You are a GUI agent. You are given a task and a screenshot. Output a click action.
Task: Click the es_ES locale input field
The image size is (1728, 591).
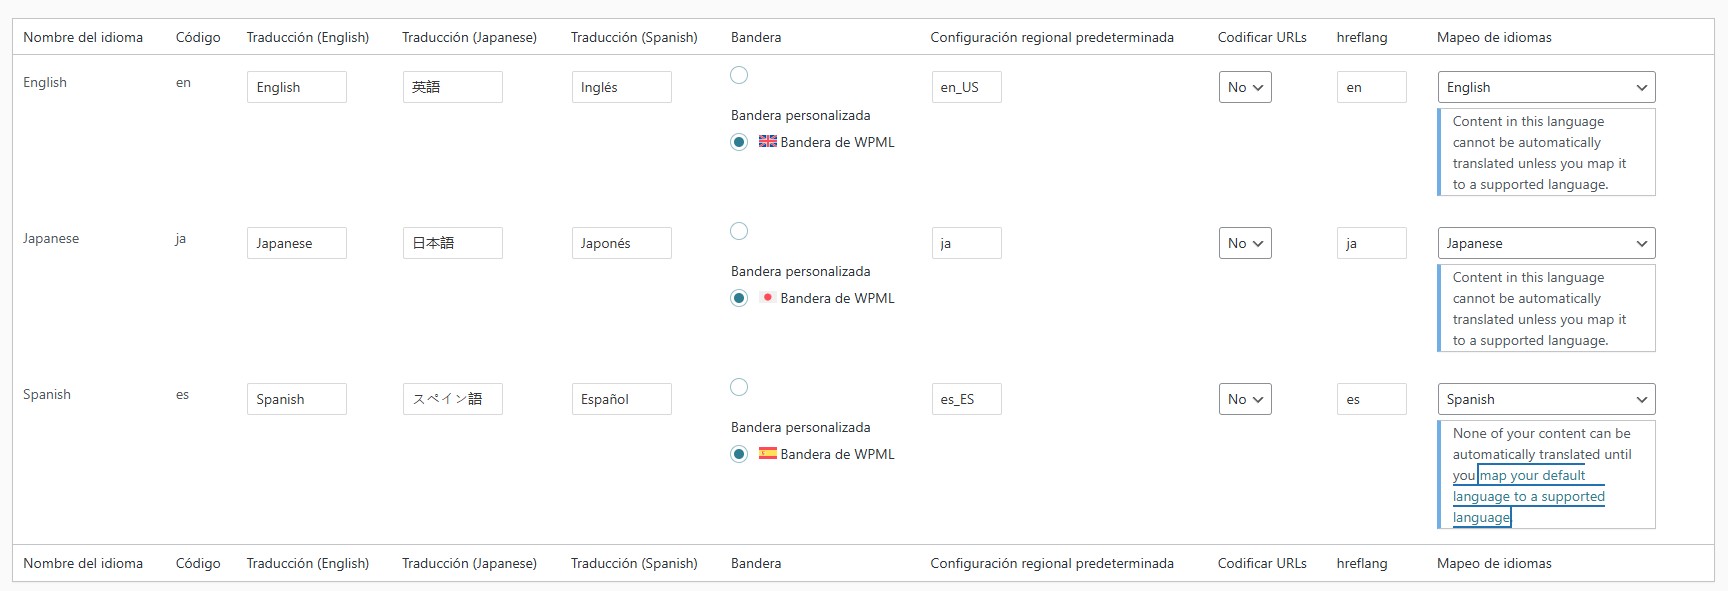966,399
